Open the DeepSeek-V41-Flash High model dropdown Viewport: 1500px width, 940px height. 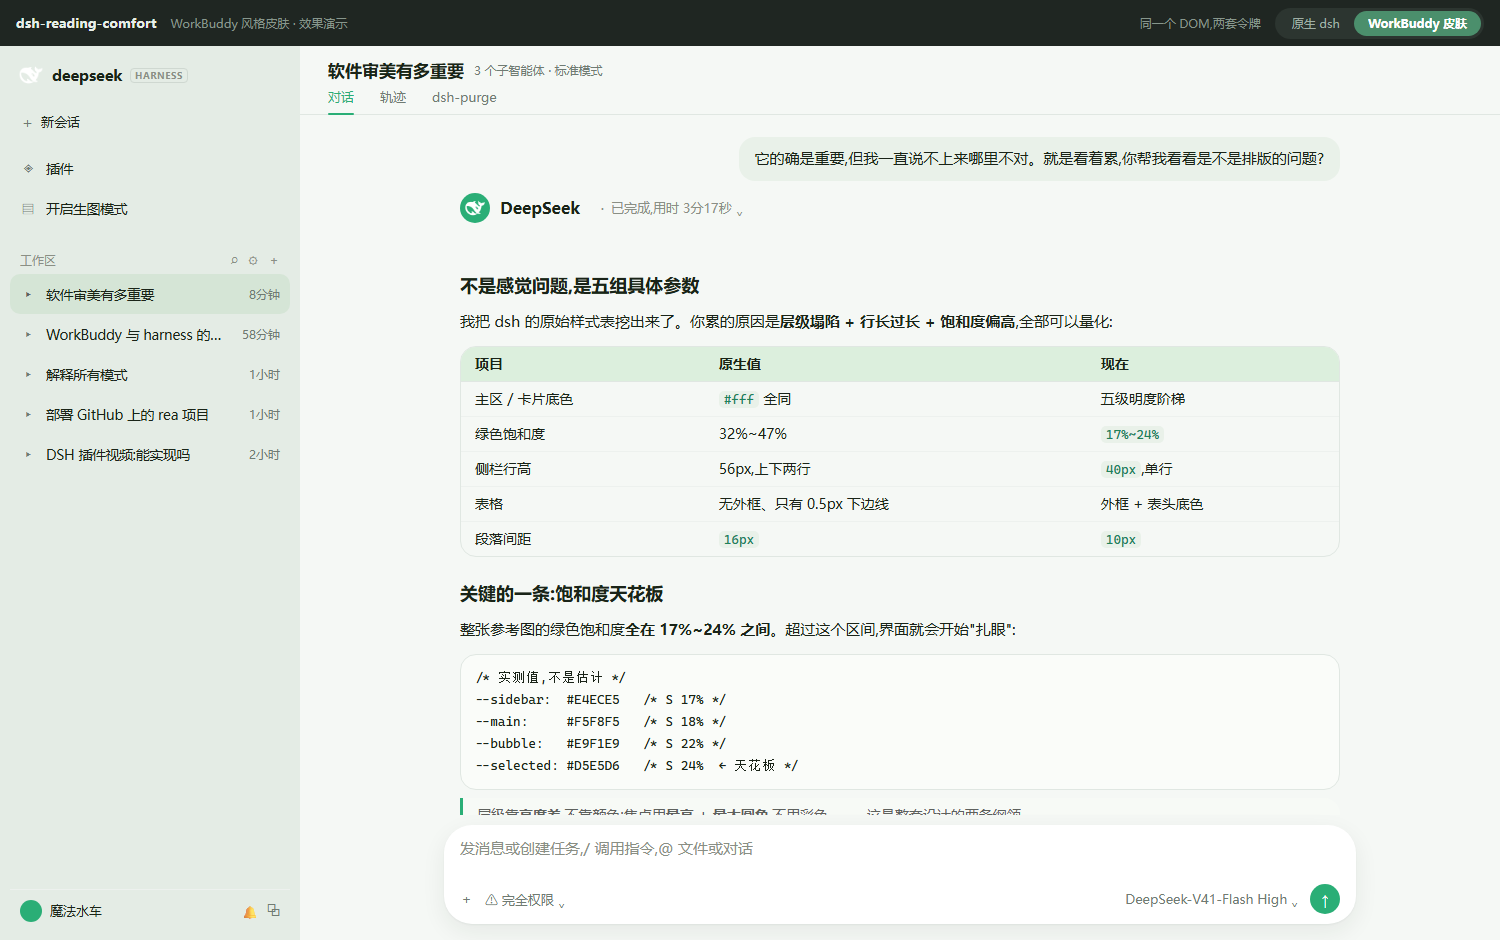pyautogui.click(x=1212, y=899)
